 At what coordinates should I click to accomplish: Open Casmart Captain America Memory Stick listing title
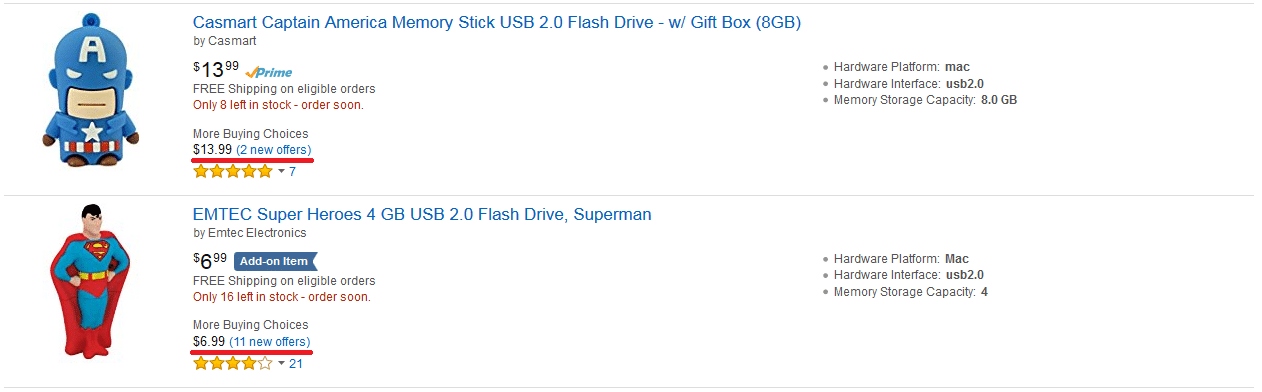click(497, 22)
